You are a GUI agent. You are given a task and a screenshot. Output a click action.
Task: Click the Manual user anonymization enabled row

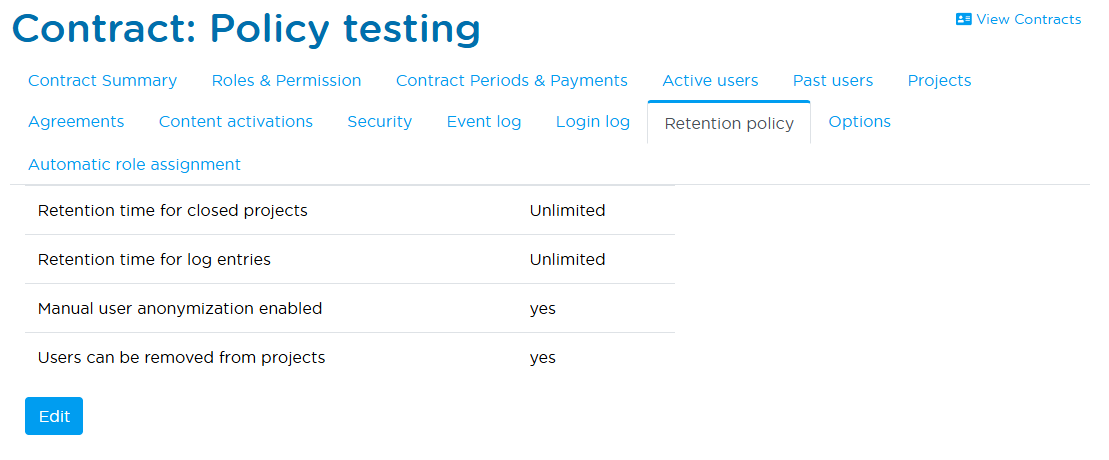(x=349, y=308)
